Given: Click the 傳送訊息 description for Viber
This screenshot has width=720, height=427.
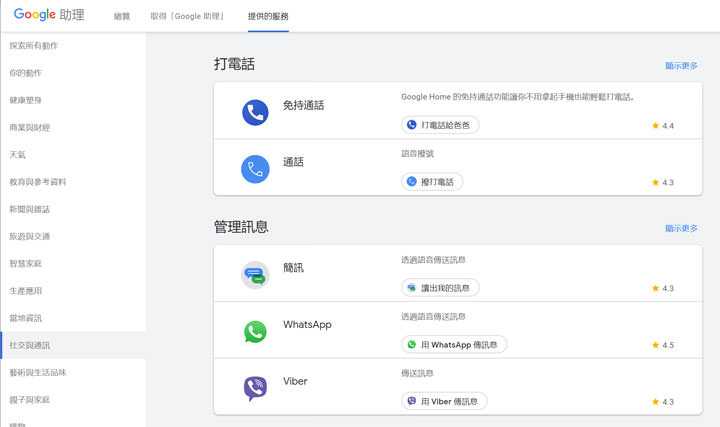Looking at the screenshot, I should [417, 373].
